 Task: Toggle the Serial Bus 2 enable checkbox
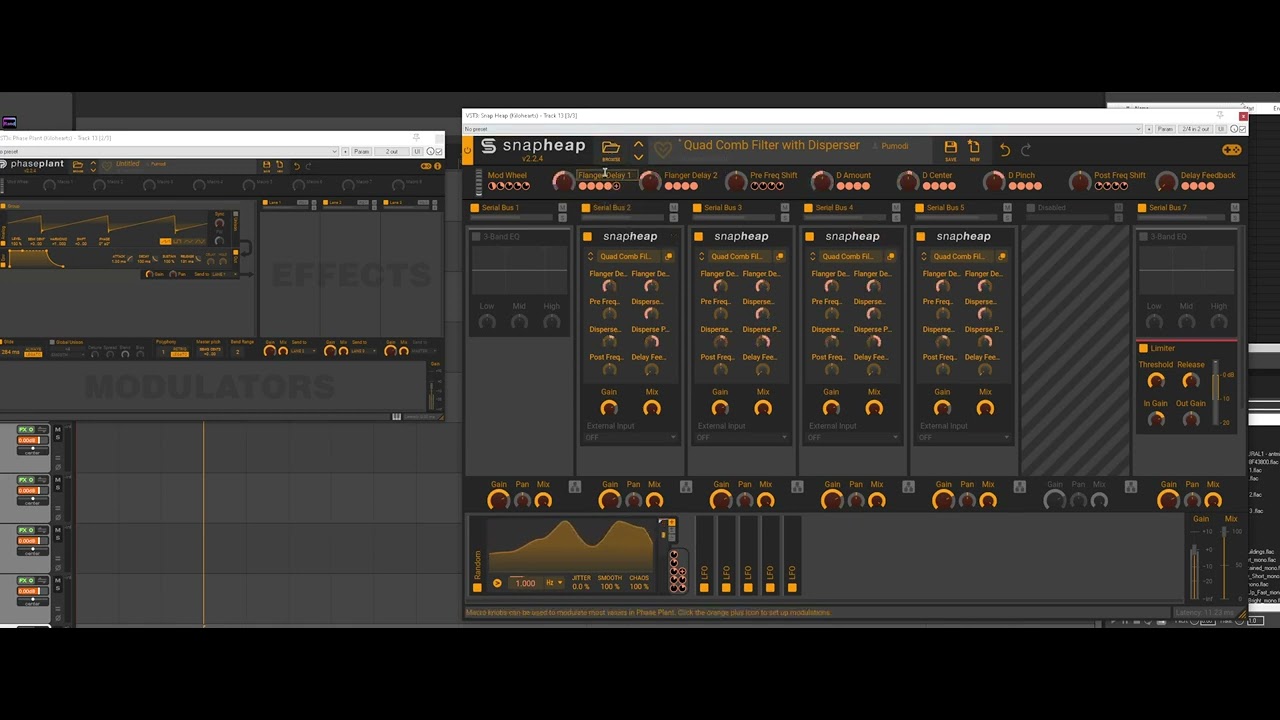pos(586,208)
